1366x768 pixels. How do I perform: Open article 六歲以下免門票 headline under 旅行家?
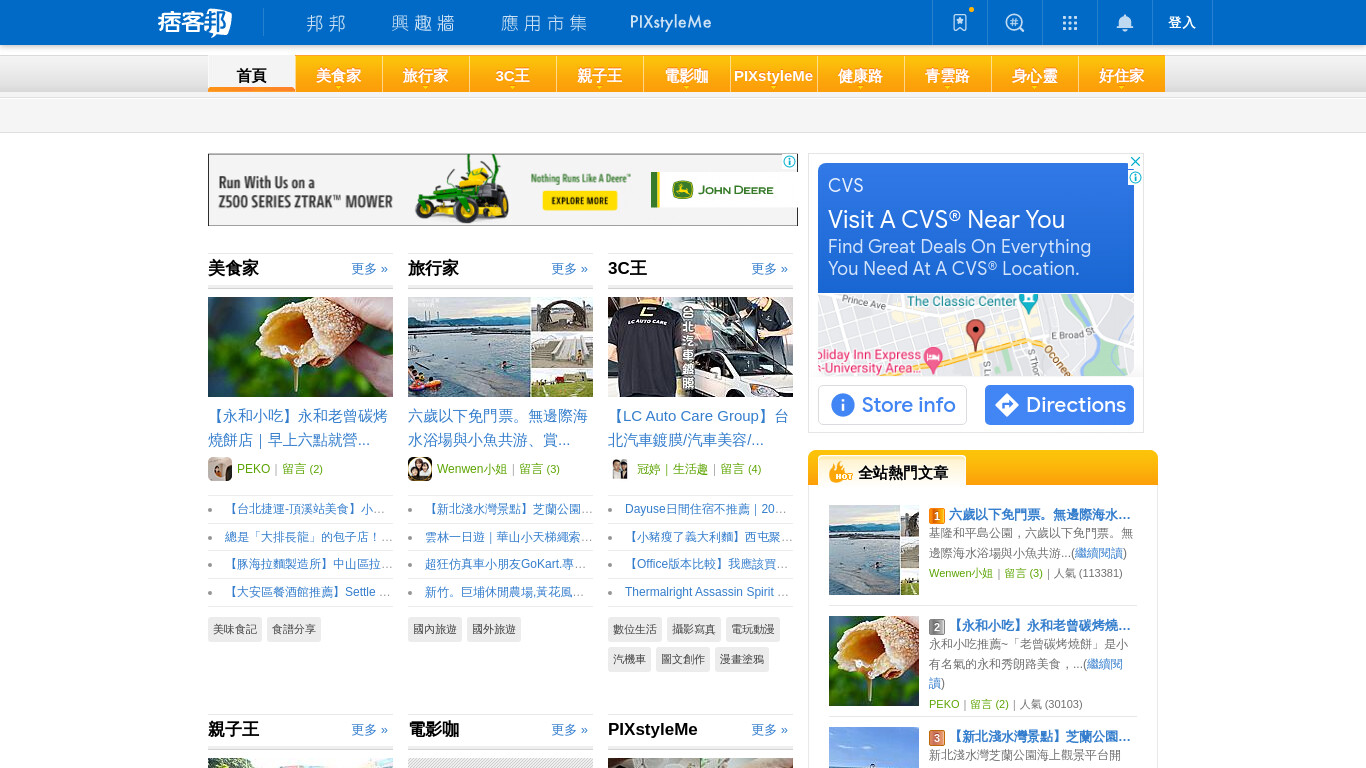point(498,428)
